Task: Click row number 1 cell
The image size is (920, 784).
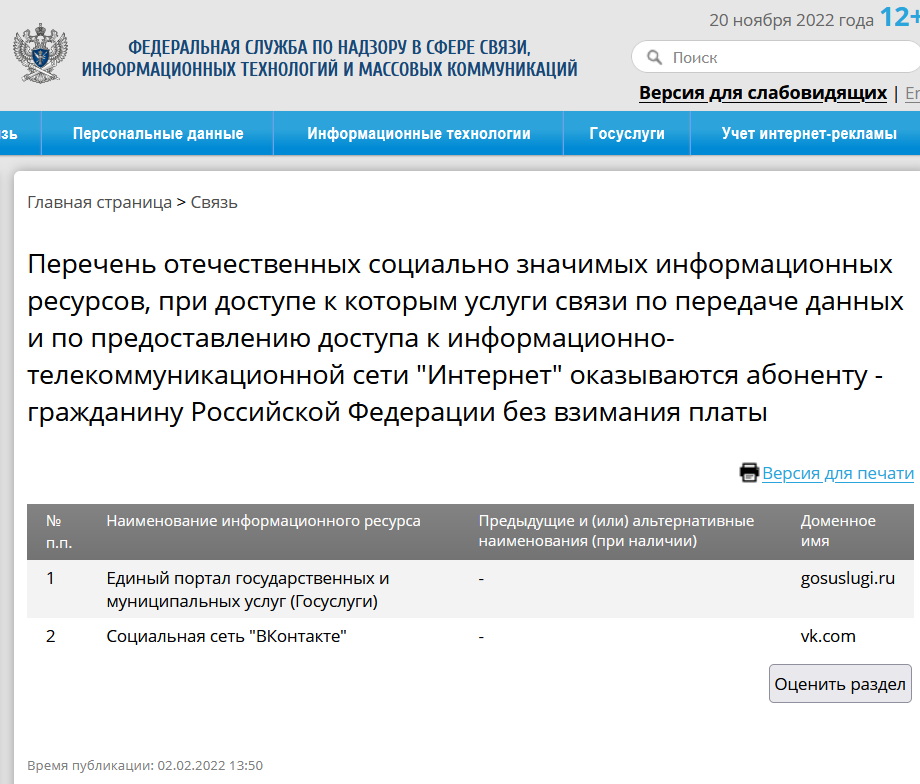Action: (50, 579)
